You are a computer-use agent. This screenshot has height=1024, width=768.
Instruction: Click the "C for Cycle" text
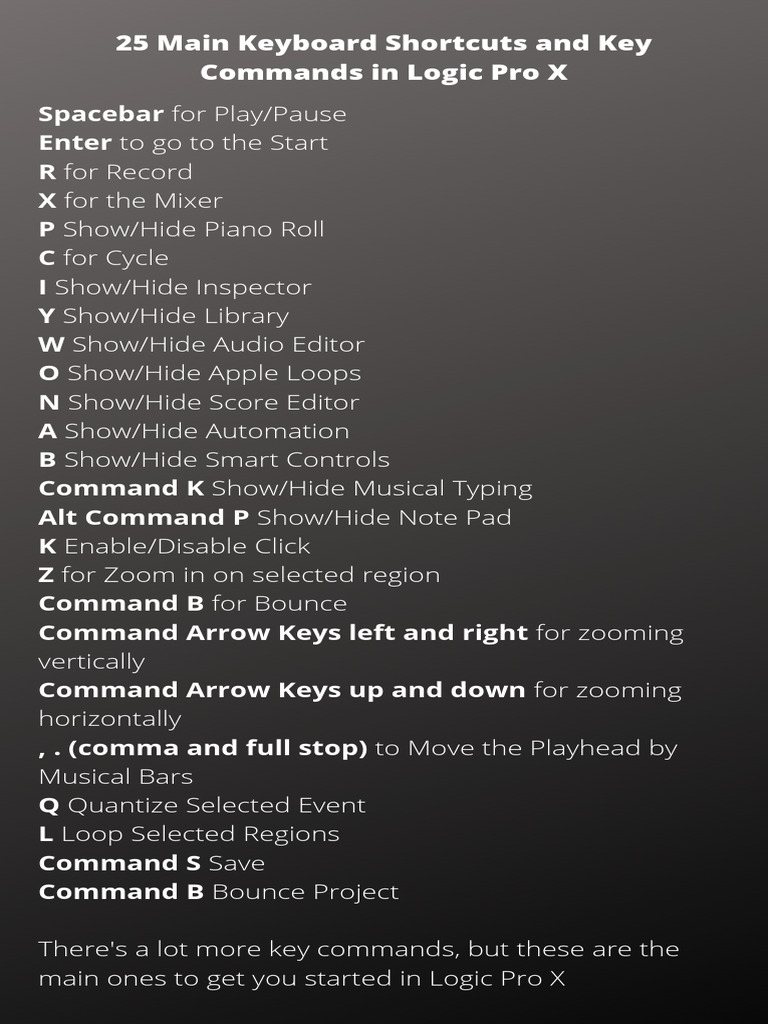pos(103,258)
